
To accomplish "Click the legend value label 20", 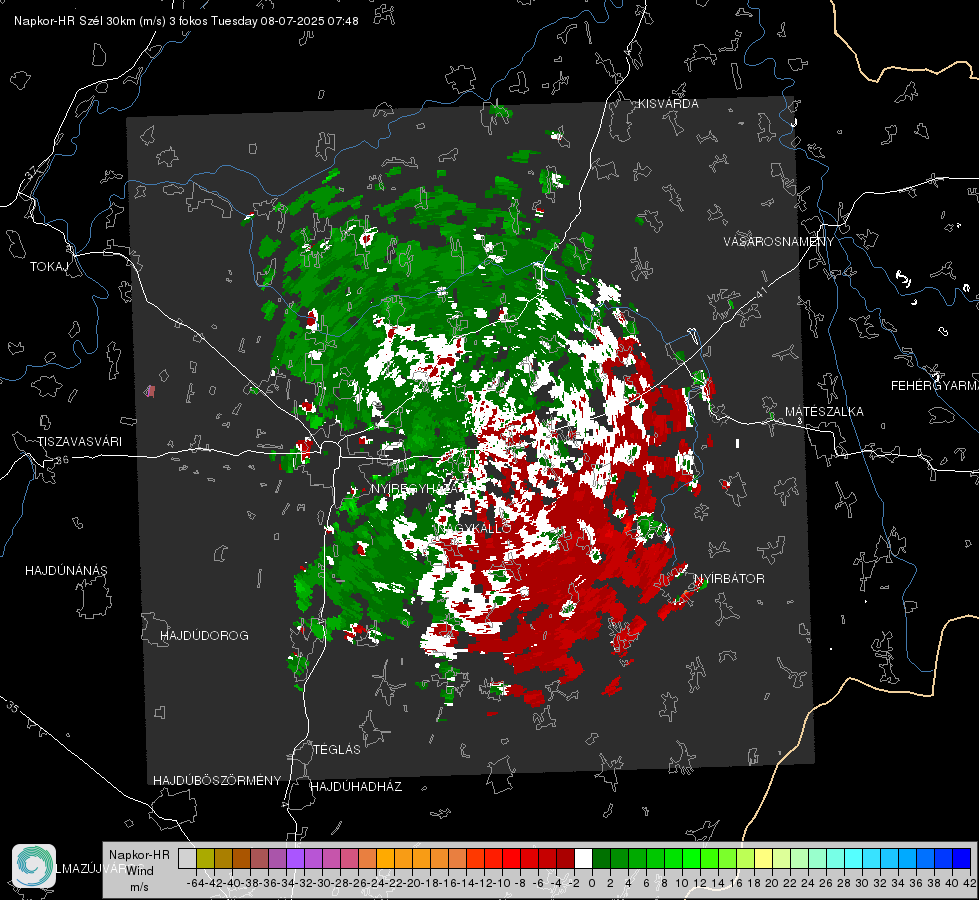I will coord(772,883).
